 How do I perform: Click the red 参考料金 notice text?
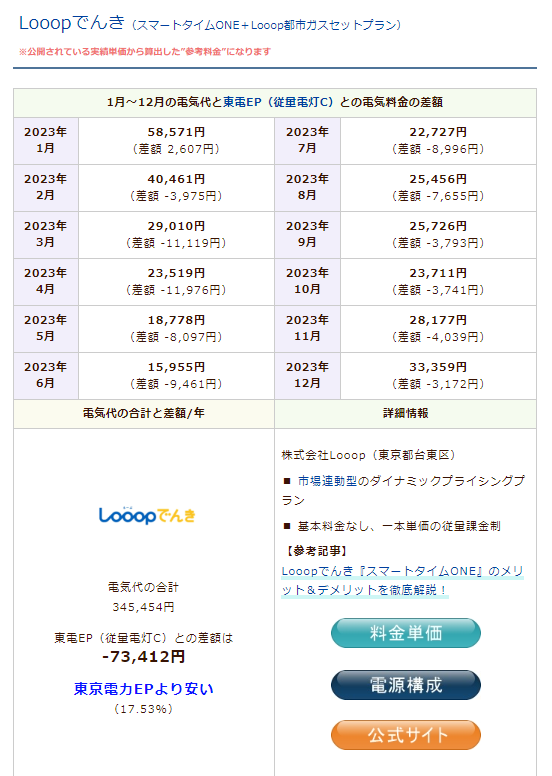pos(145,51)
